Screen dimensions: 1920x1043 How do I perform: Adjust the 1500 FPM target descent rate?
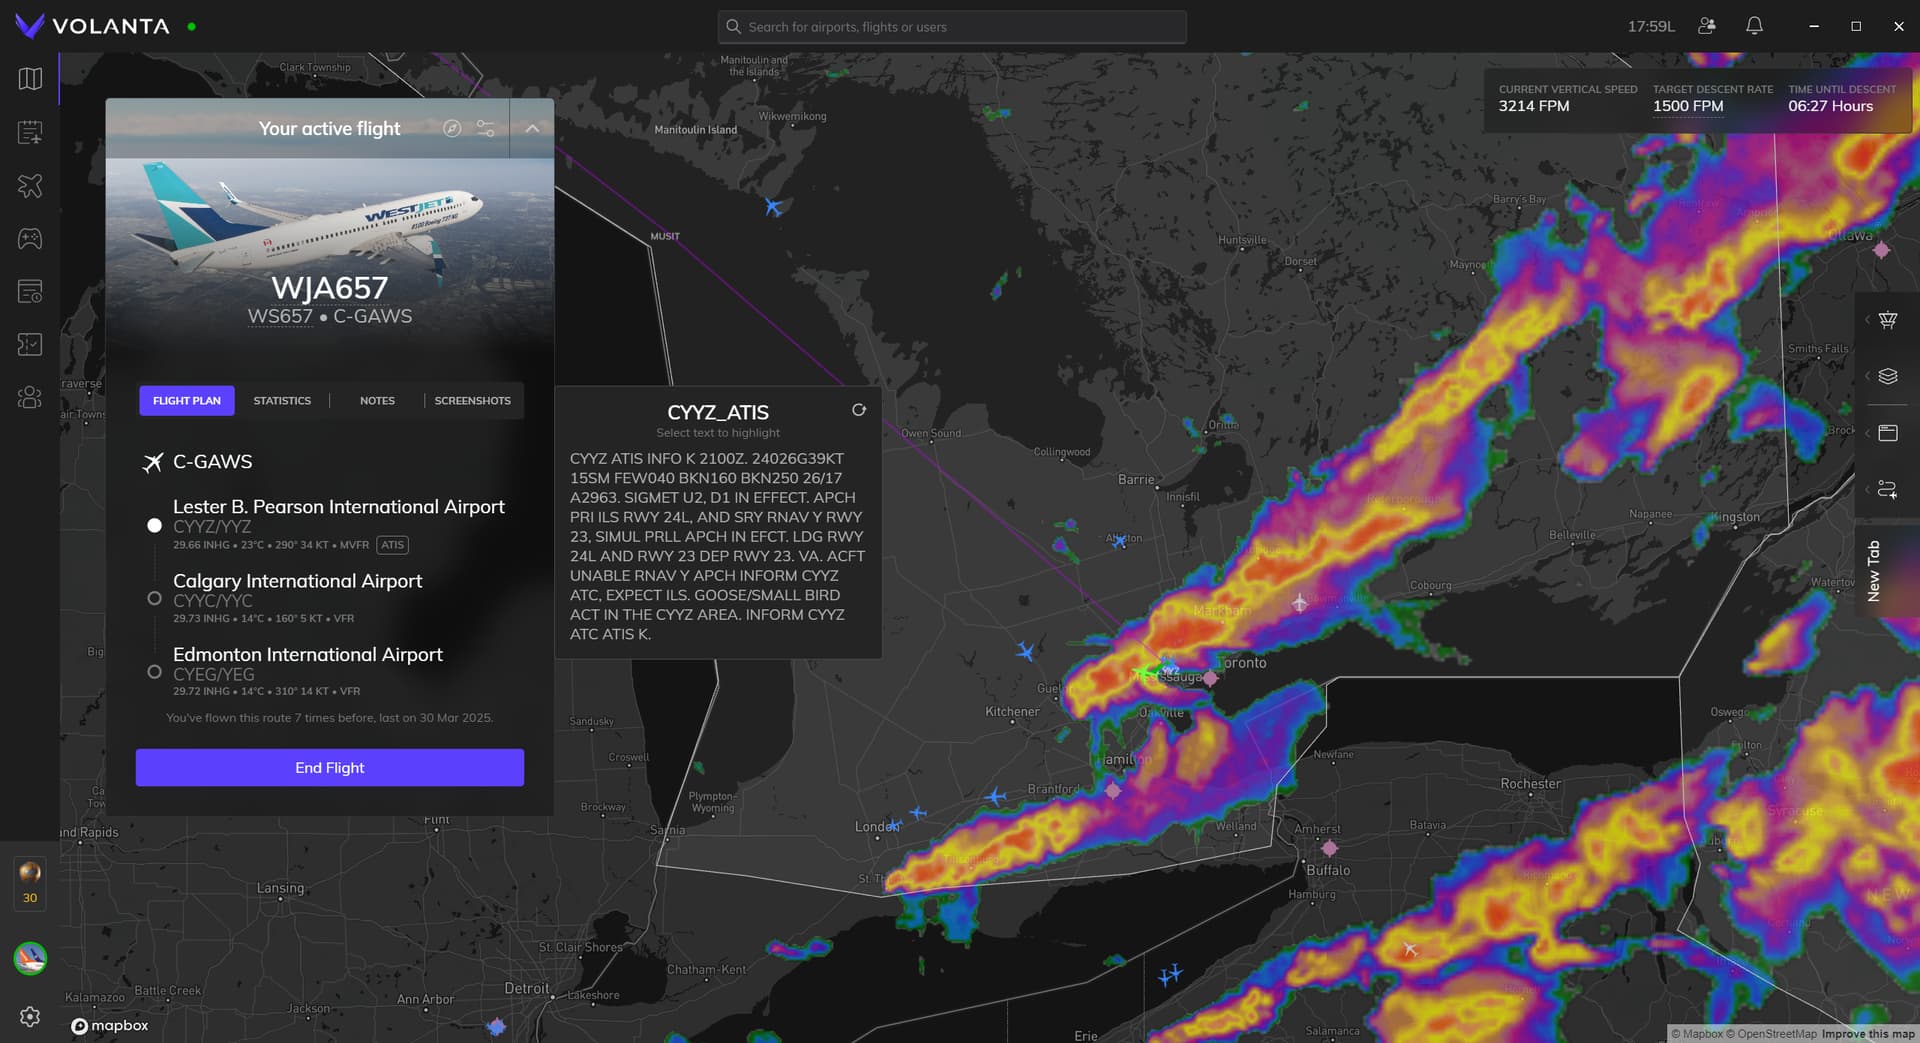click(1687, 106)
